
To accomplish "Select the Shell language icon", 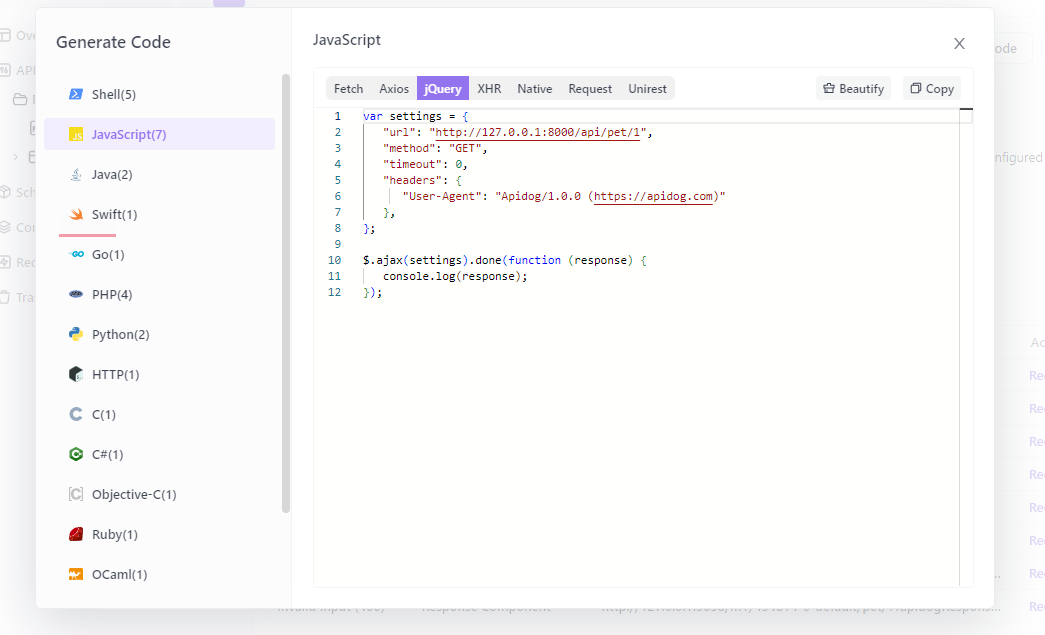I will [x=76, y=94].
